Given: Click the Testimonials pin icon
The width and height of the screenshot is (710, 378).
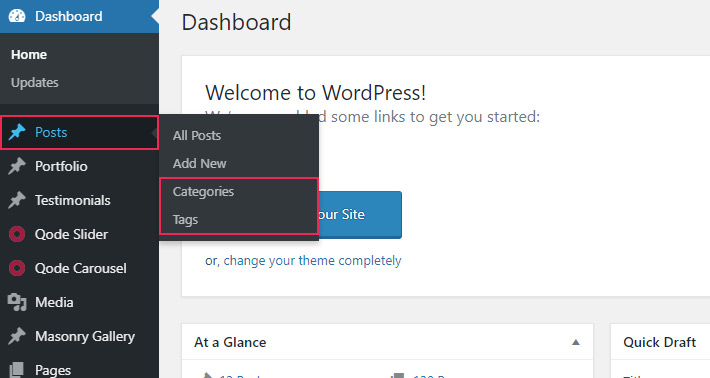Looking at the screenshot, I should point(17,200).
